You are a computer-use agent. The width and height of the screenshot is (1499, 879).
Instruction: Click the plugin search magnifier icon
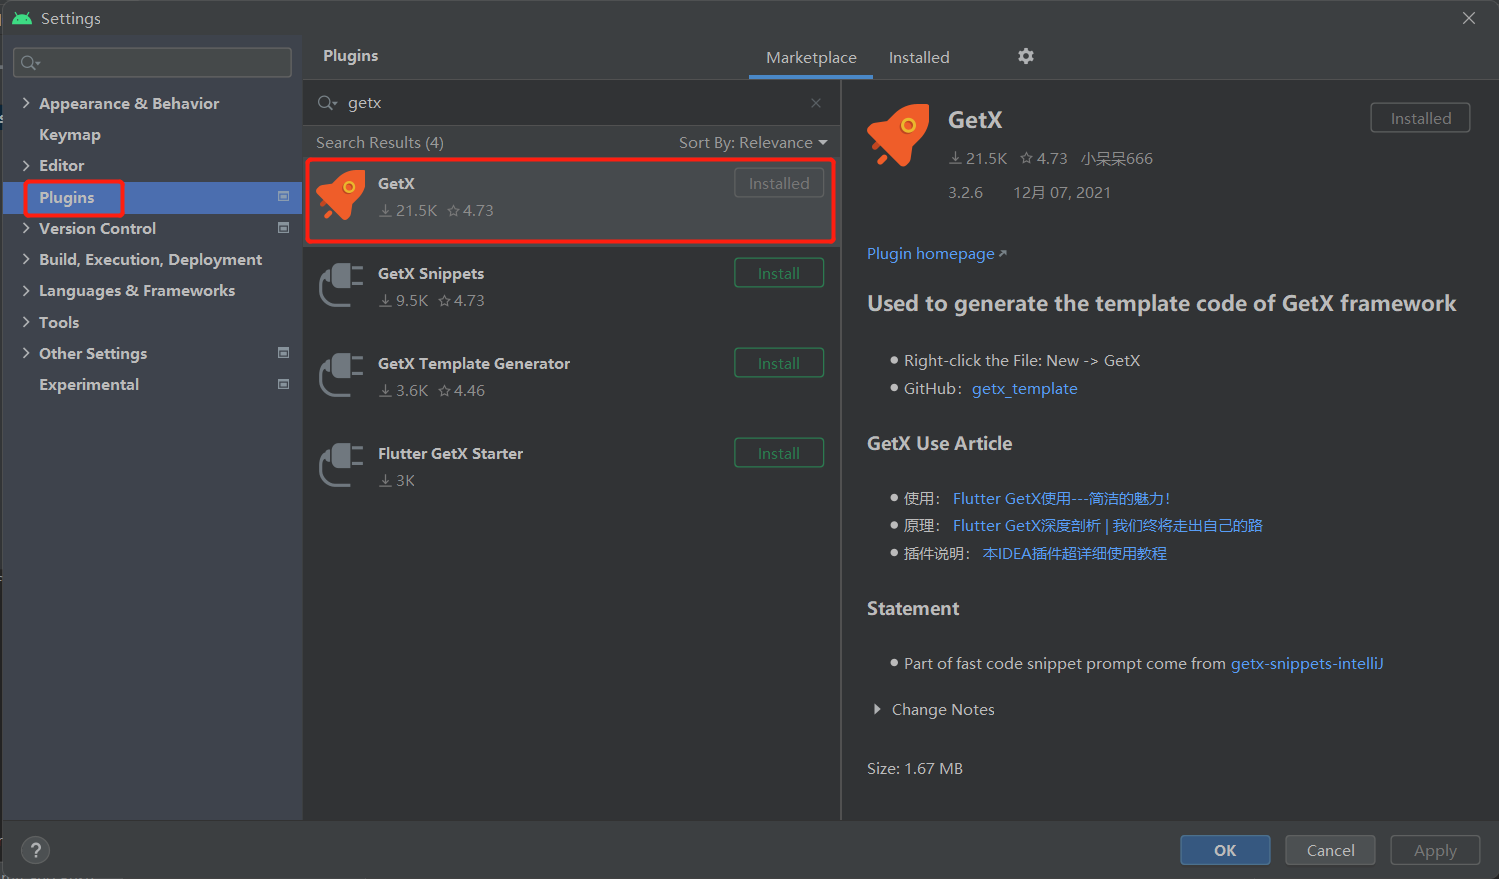(x=327, y=103)
